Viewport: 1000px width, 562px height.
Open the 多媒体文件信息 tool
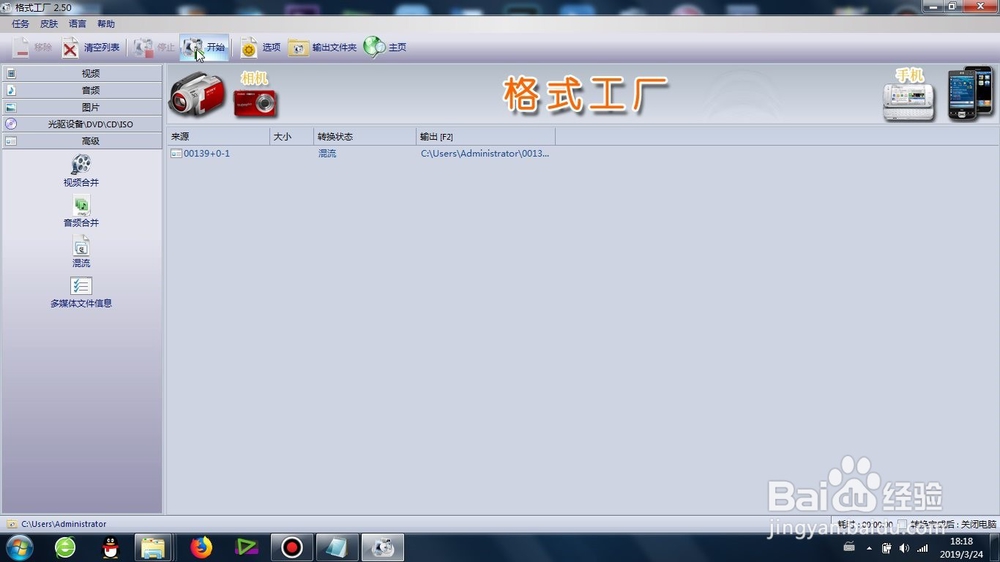point(81,292)
